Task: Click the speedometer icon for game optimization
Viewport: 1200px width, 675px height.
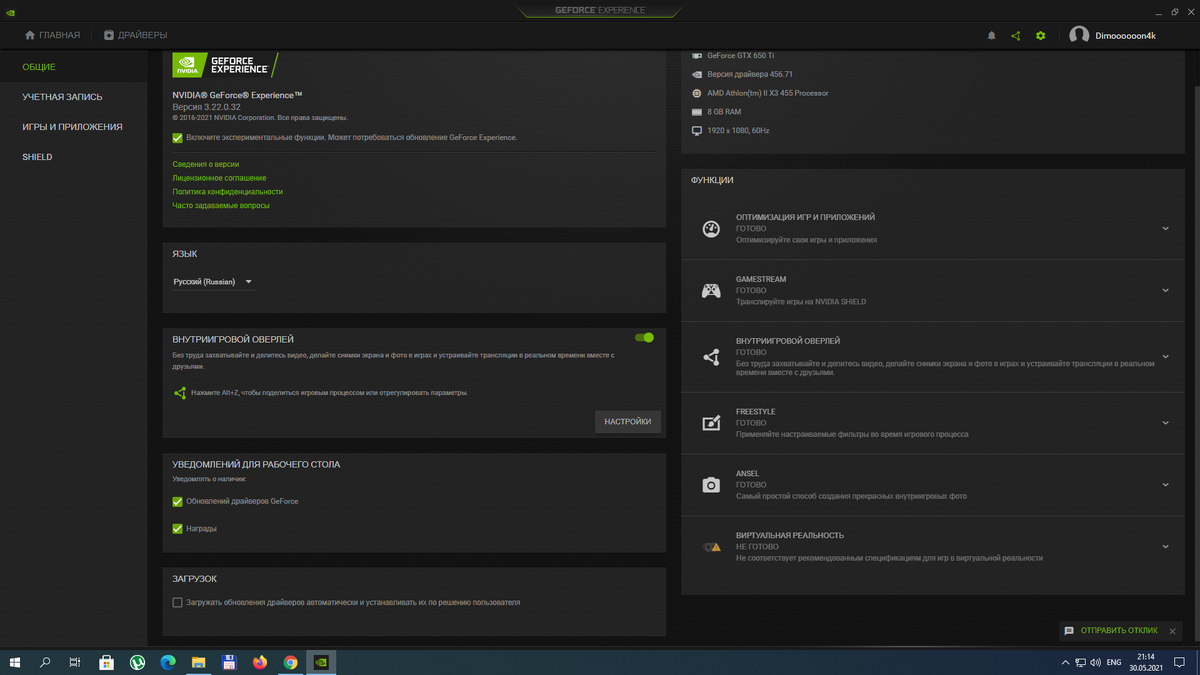Action: click(711, 229)
